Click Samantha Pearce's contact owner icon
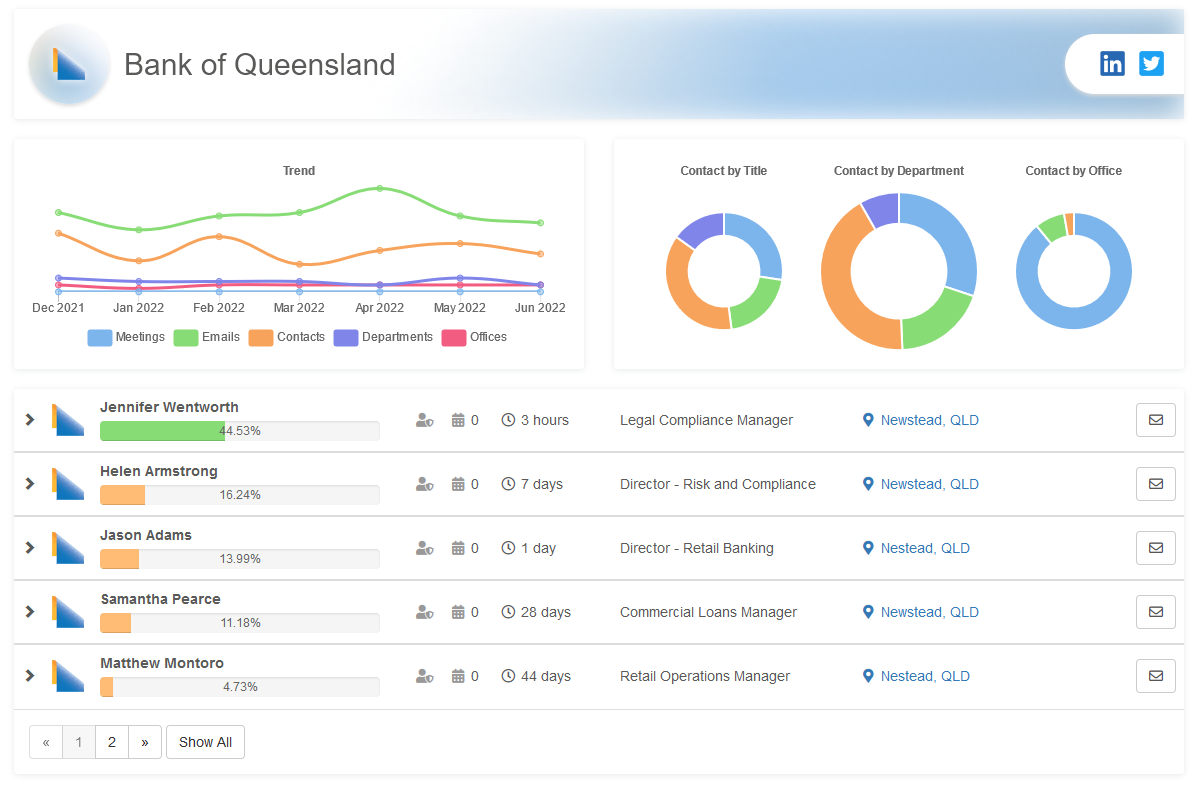 click(424, 612)
